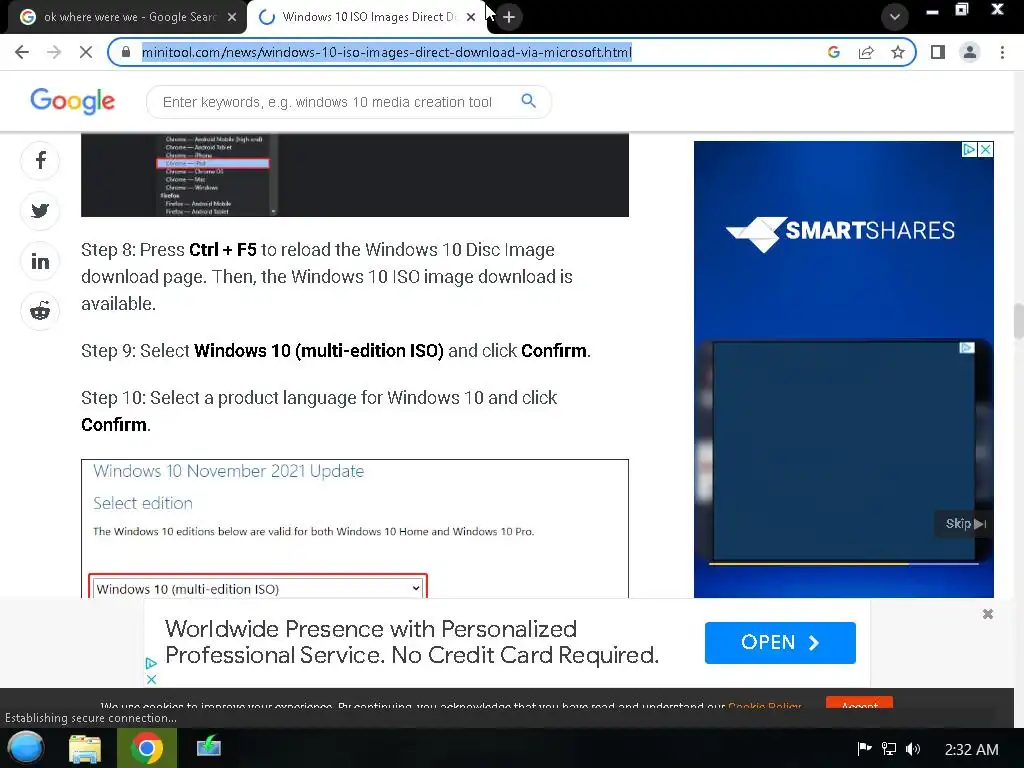
Task: Click the volume speaker icon
Action: point(913,748)
